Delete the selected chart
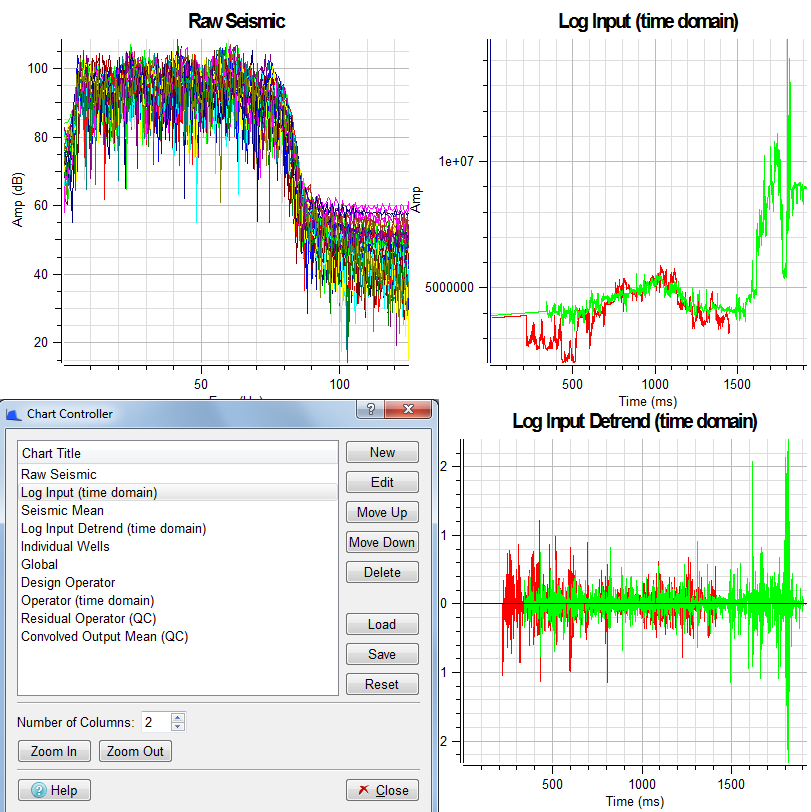Image resolution: width=811 pixels, height=812 pixels. tap(382, 573)
